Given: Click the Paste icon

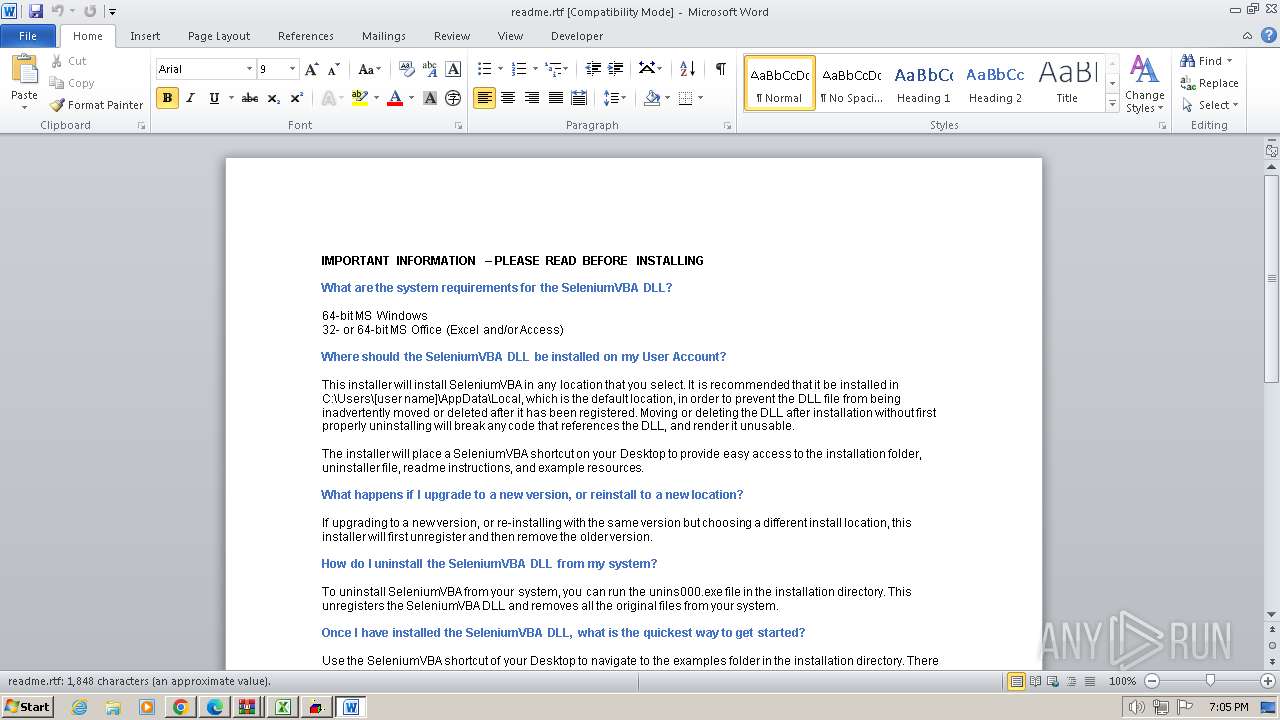Looking at the screenshot, I should (x=24, y=72).
